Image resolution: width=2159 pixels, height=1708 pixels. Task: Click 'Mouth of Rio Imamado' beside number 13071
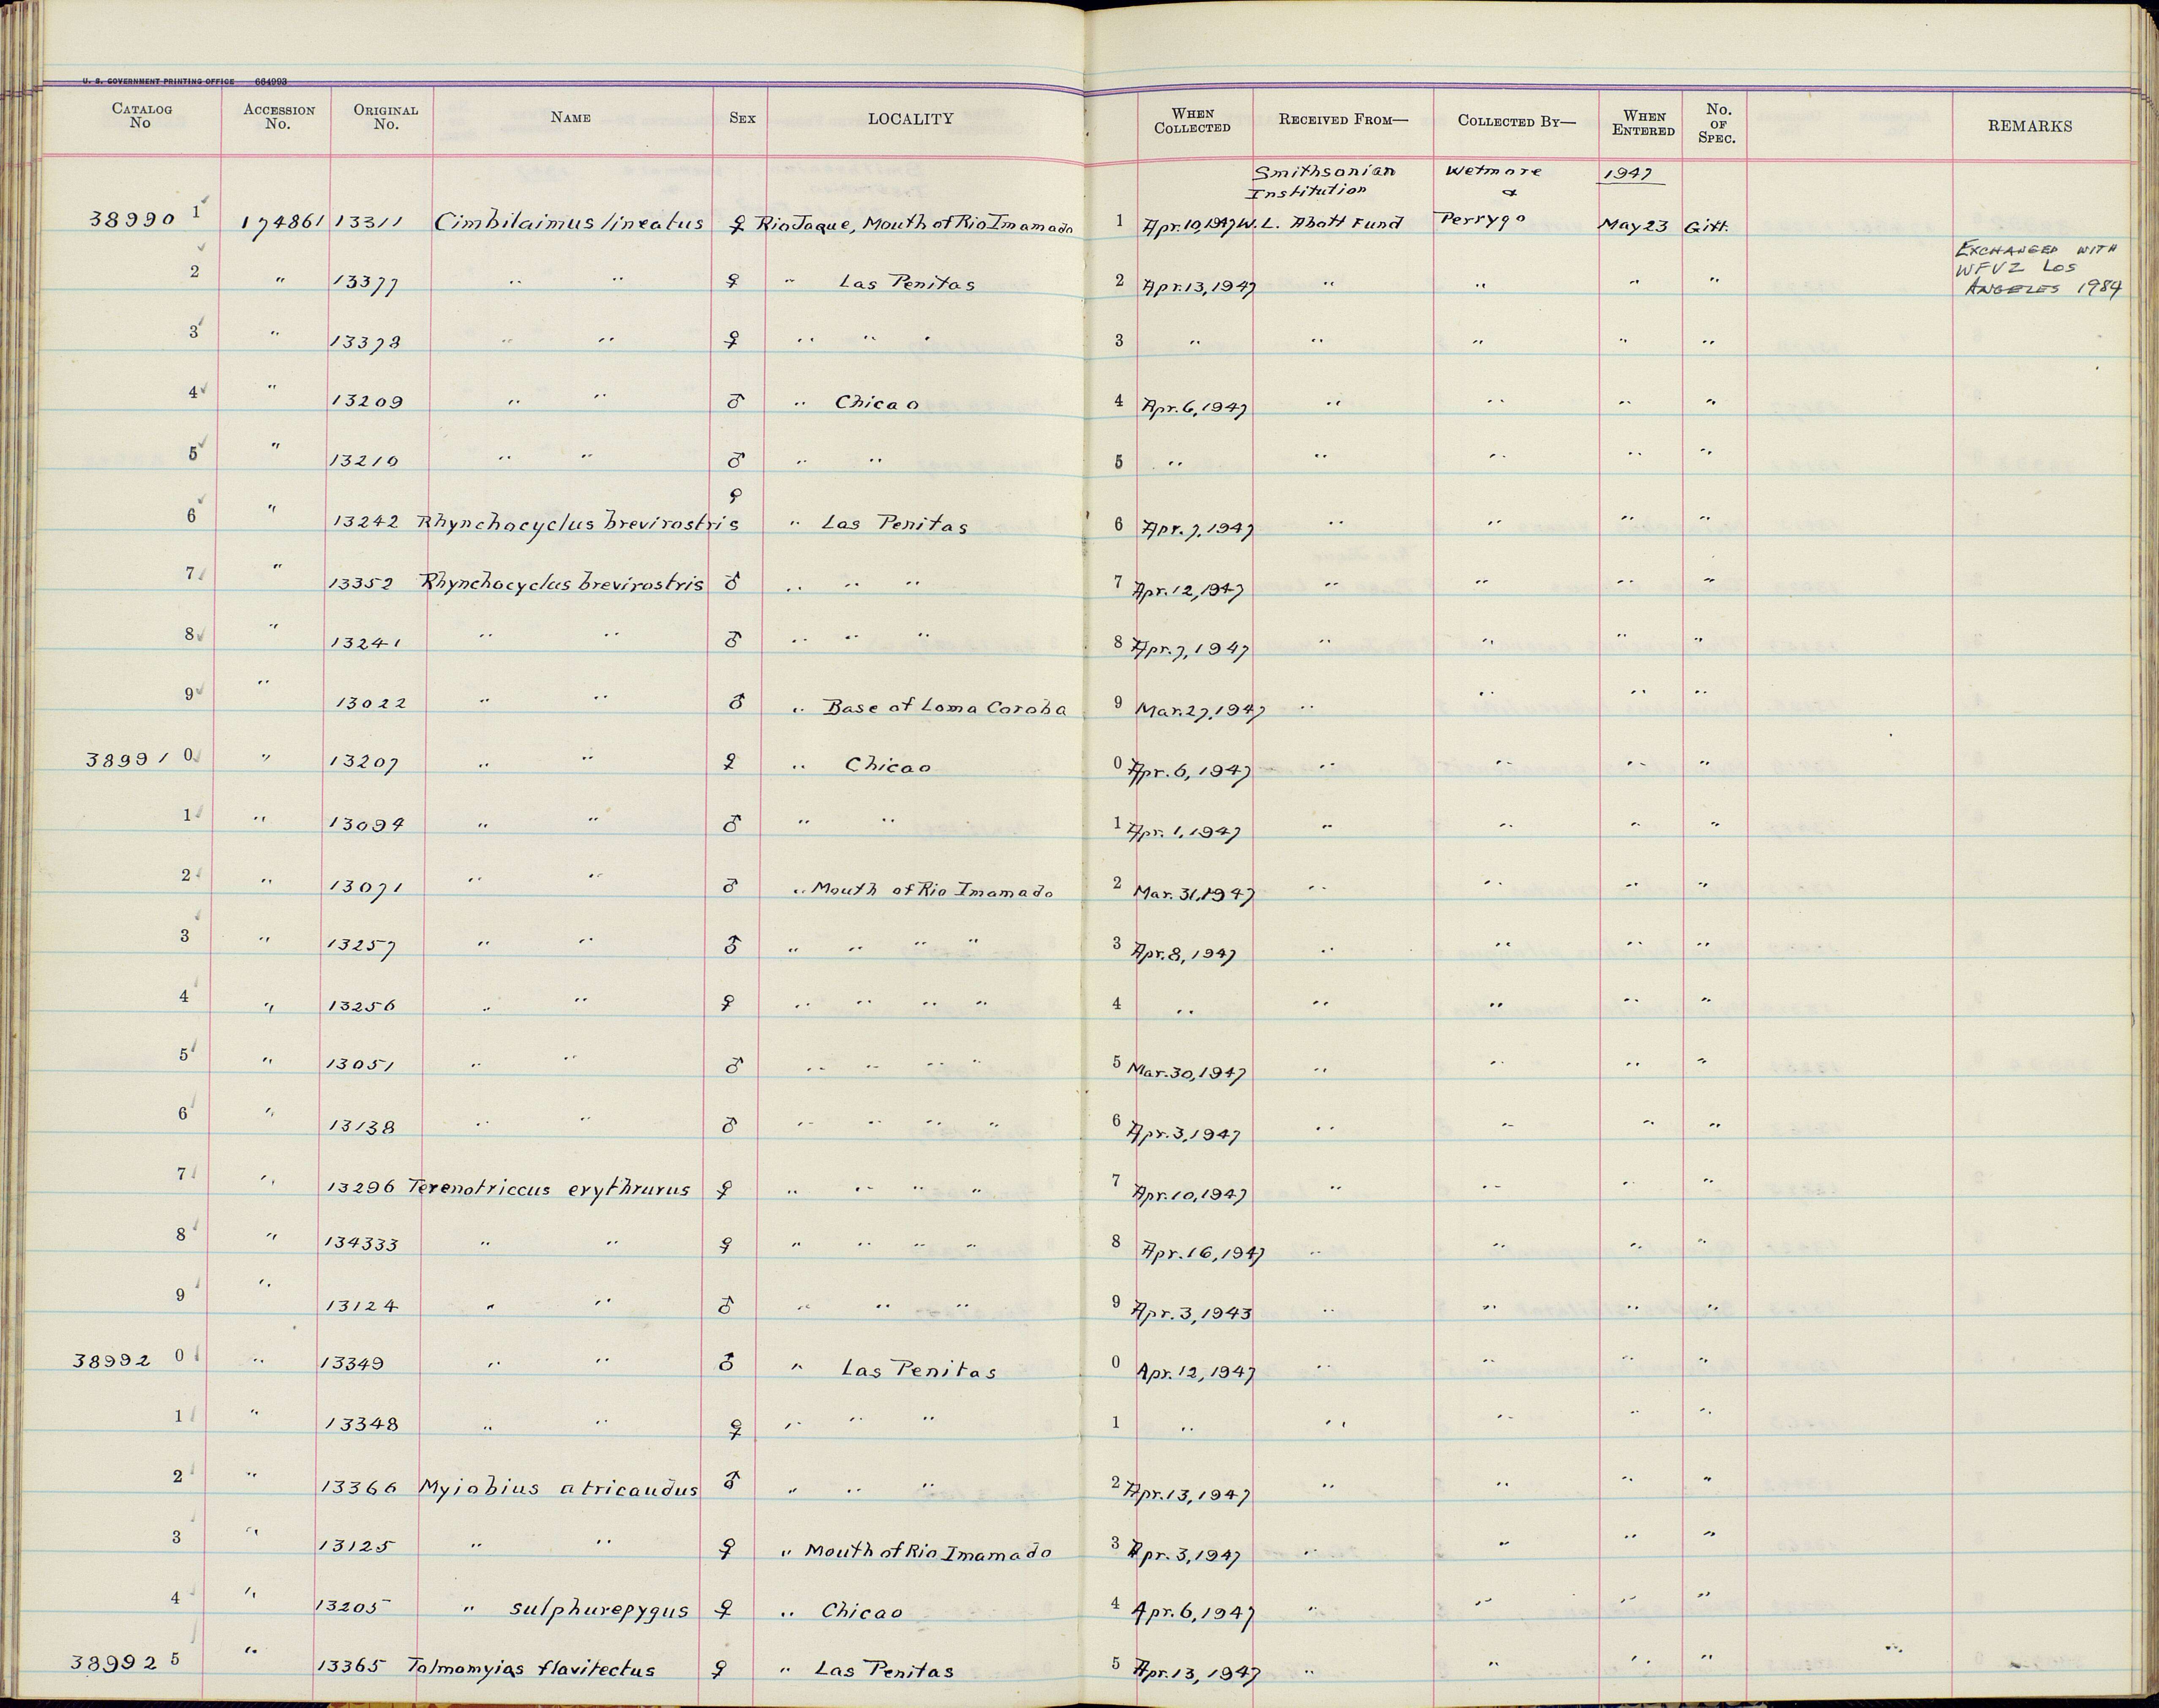pyautogui.click(x=932, y=889)
